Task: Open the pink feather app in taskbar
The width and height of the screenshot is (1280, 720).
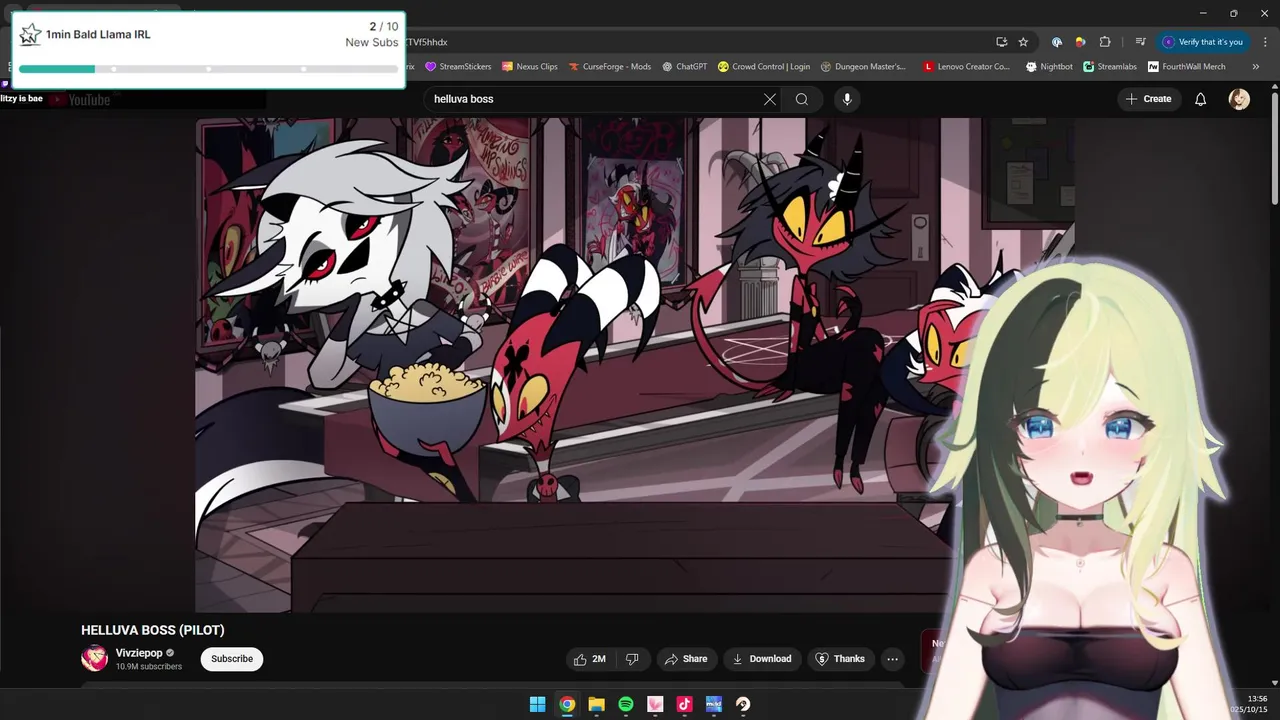Action: pyautogui.click(x=655, y=704)
